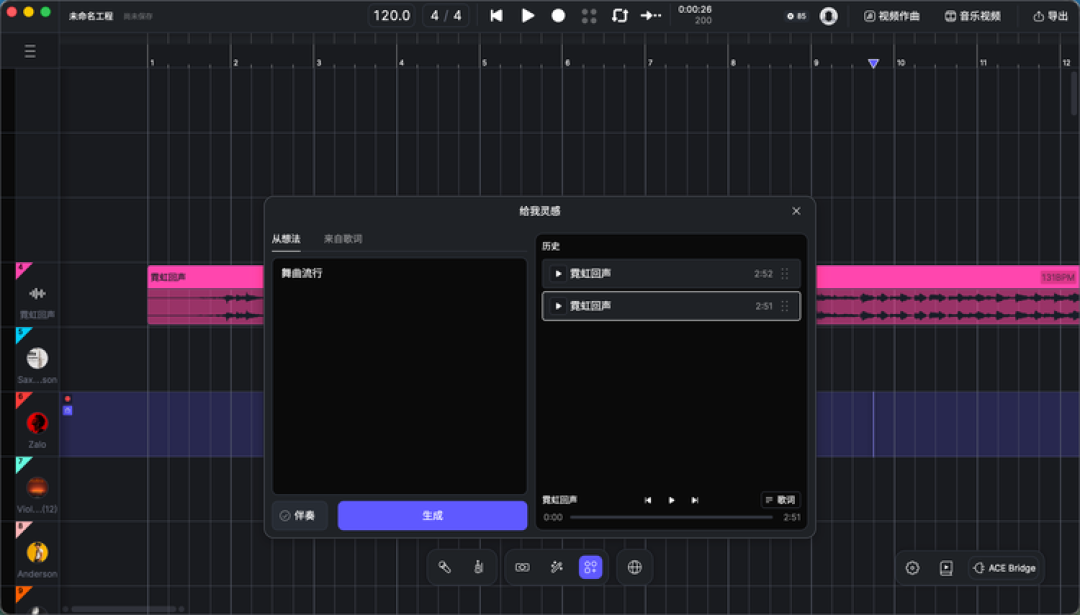Select the pink 霓虹回声 audio clip
This screenshot has width=1080, height=615.
pos(205,295)
